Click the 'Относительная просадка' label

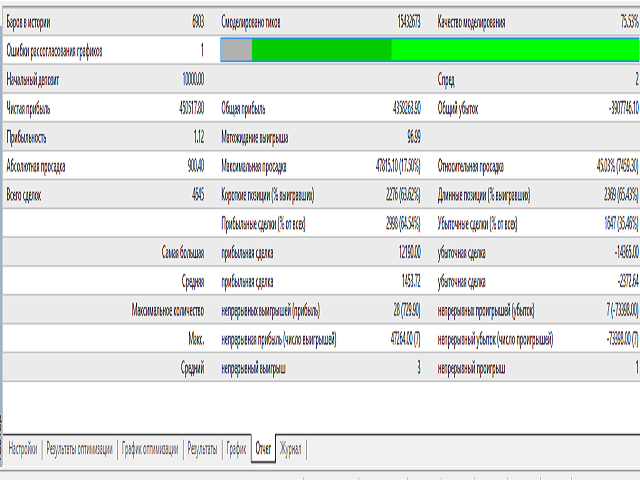(x=470, y=167)
